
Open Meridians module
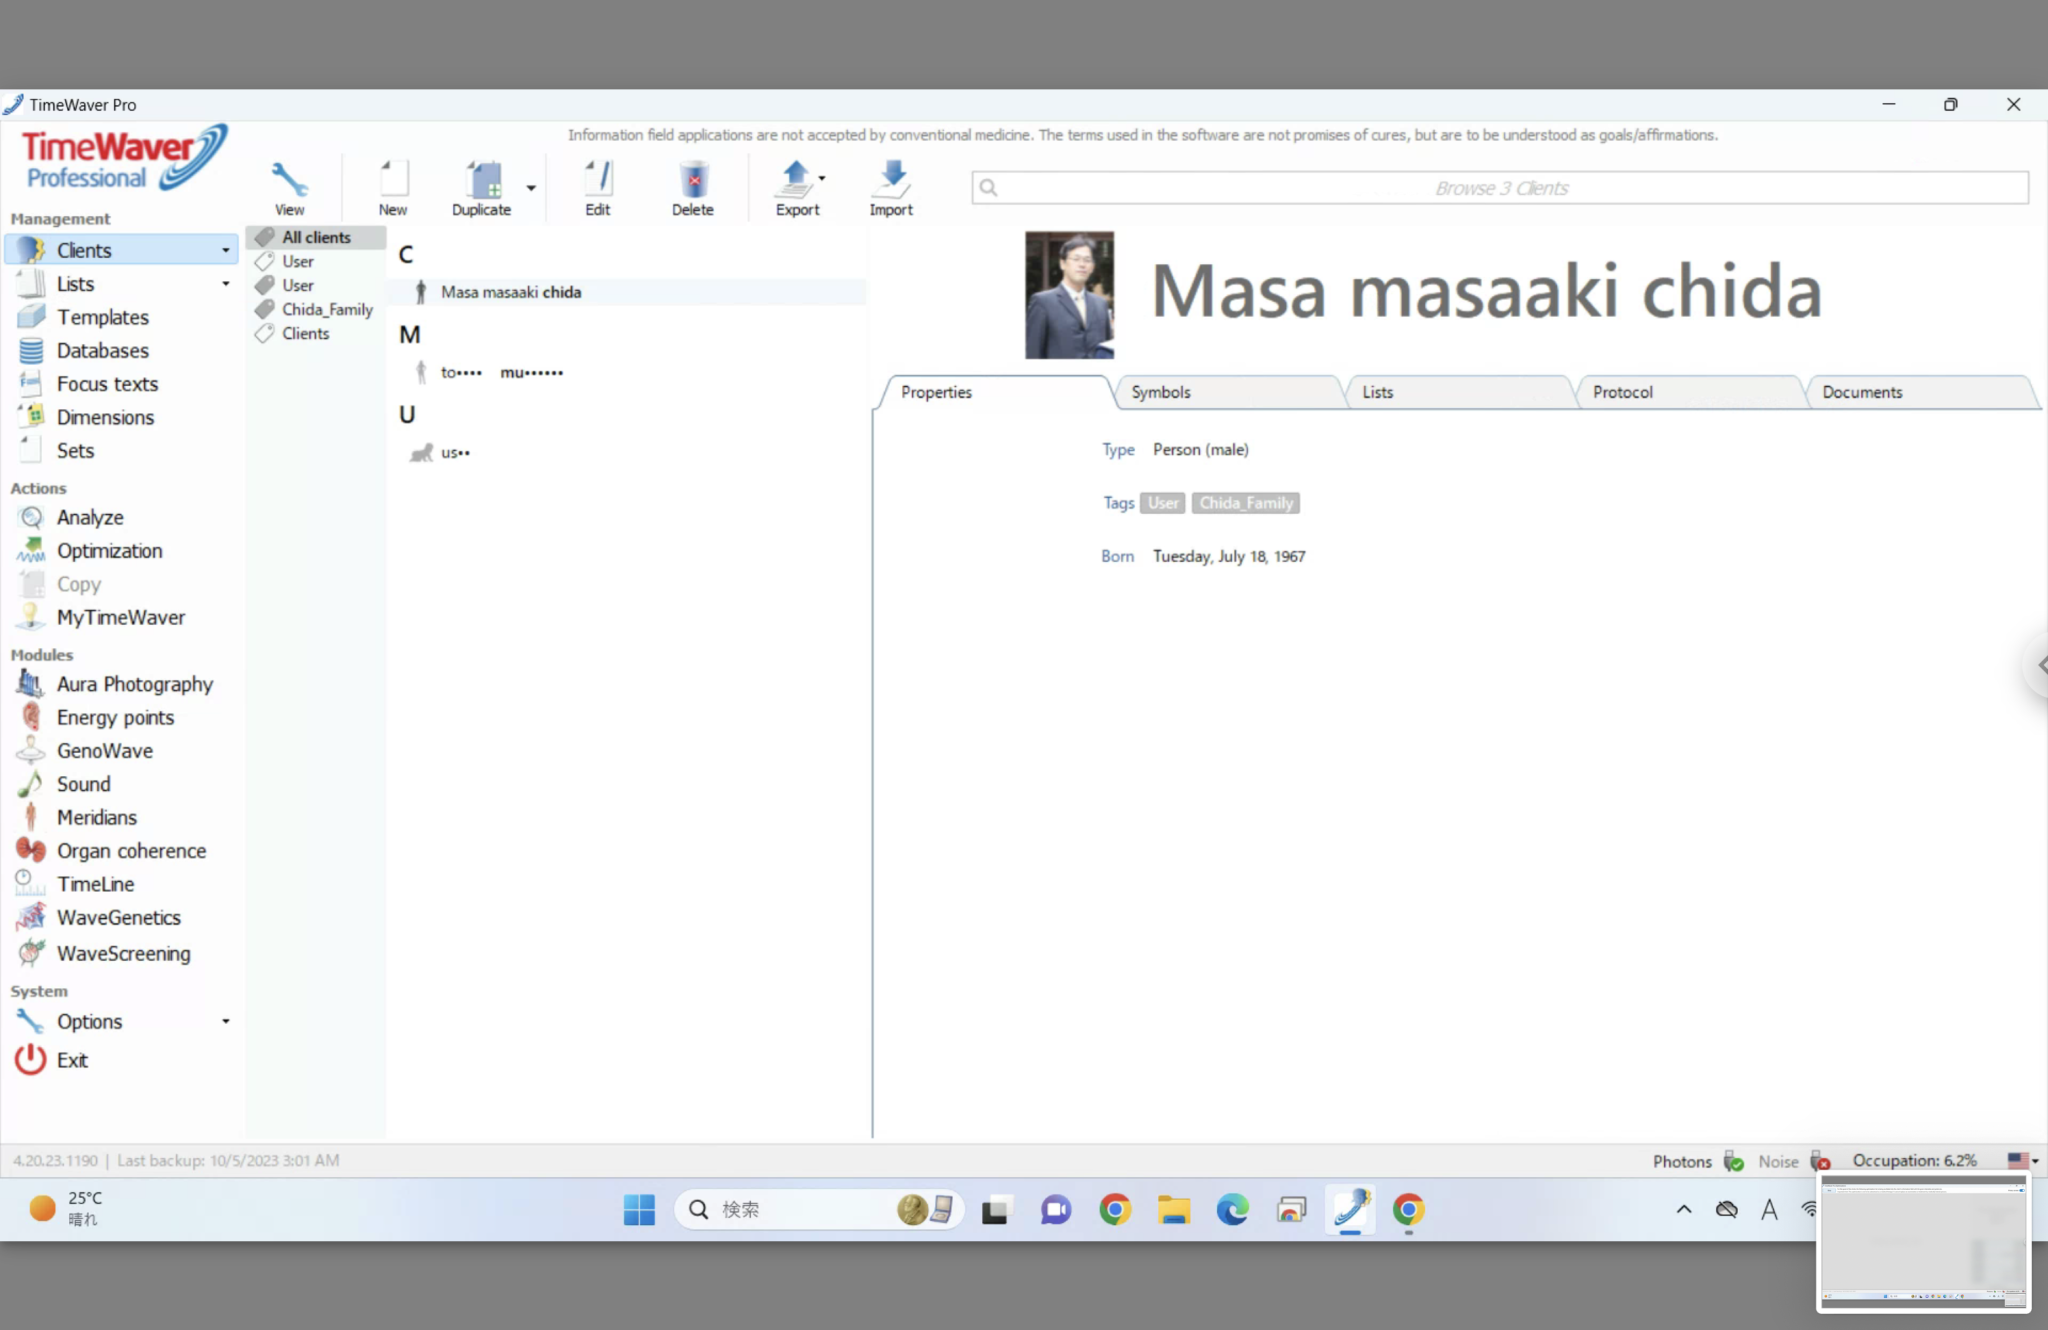click(x=96, y=817)
